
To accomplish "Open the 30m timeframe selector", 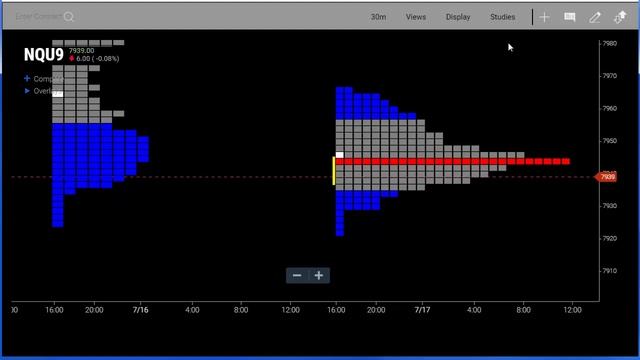I will [378, 17].
